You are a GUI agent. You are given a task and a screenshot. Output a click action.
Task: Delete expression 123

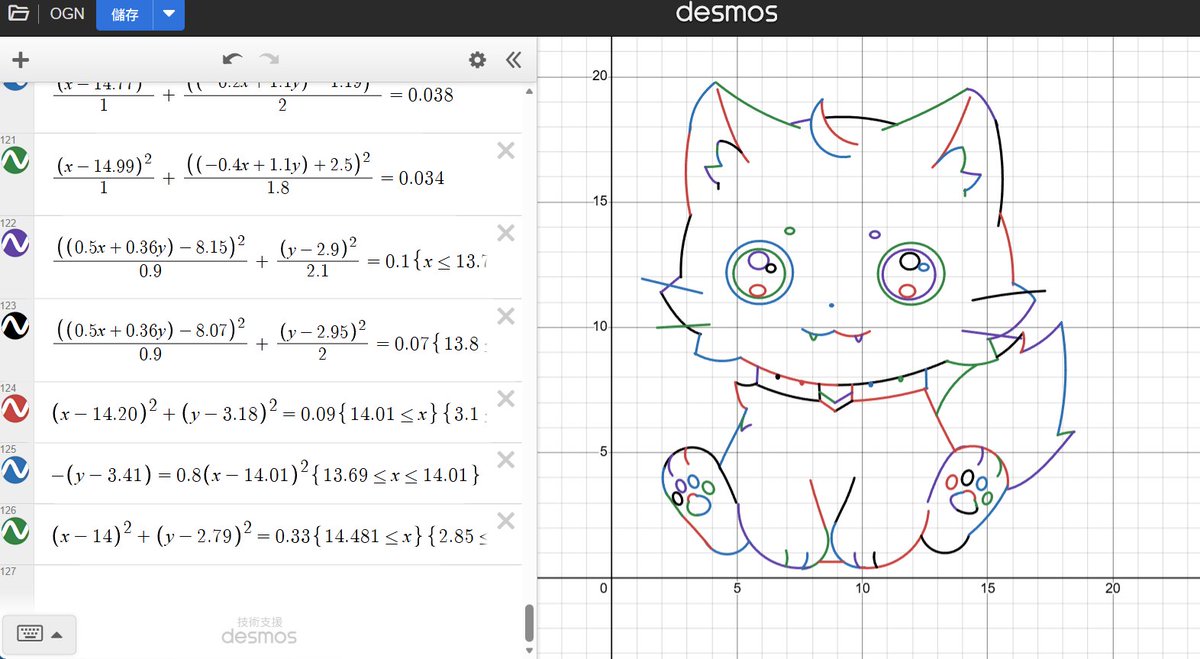pos(506,316)
